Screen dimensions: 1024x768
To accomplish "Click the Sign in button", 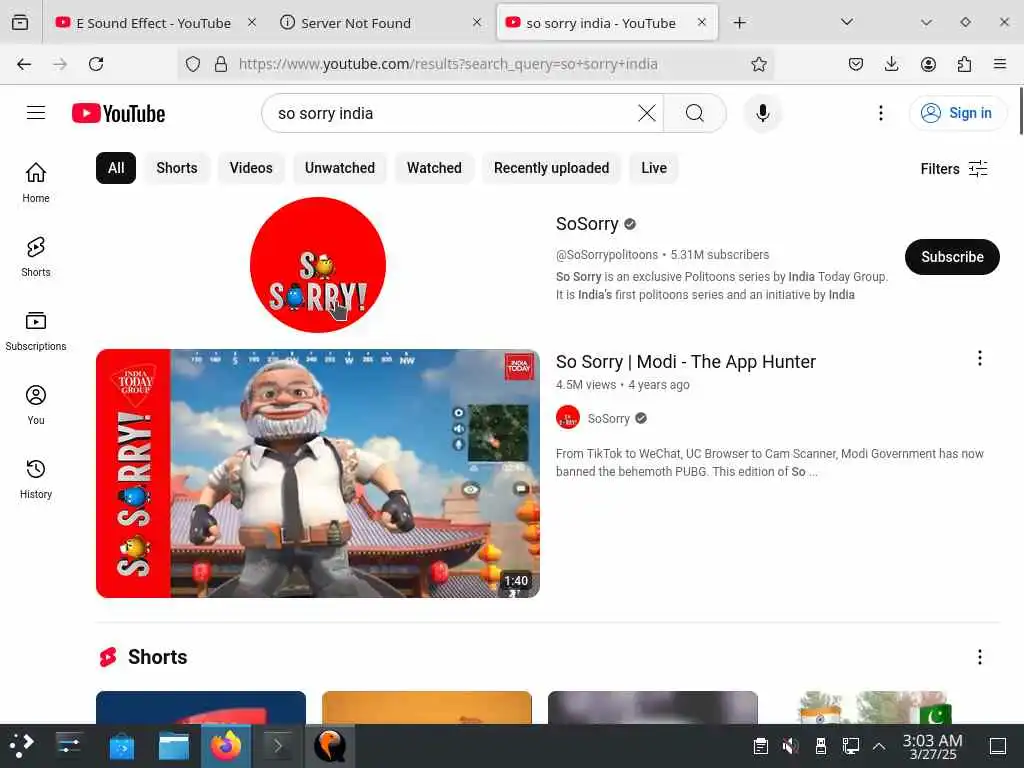I will (957, 113).
